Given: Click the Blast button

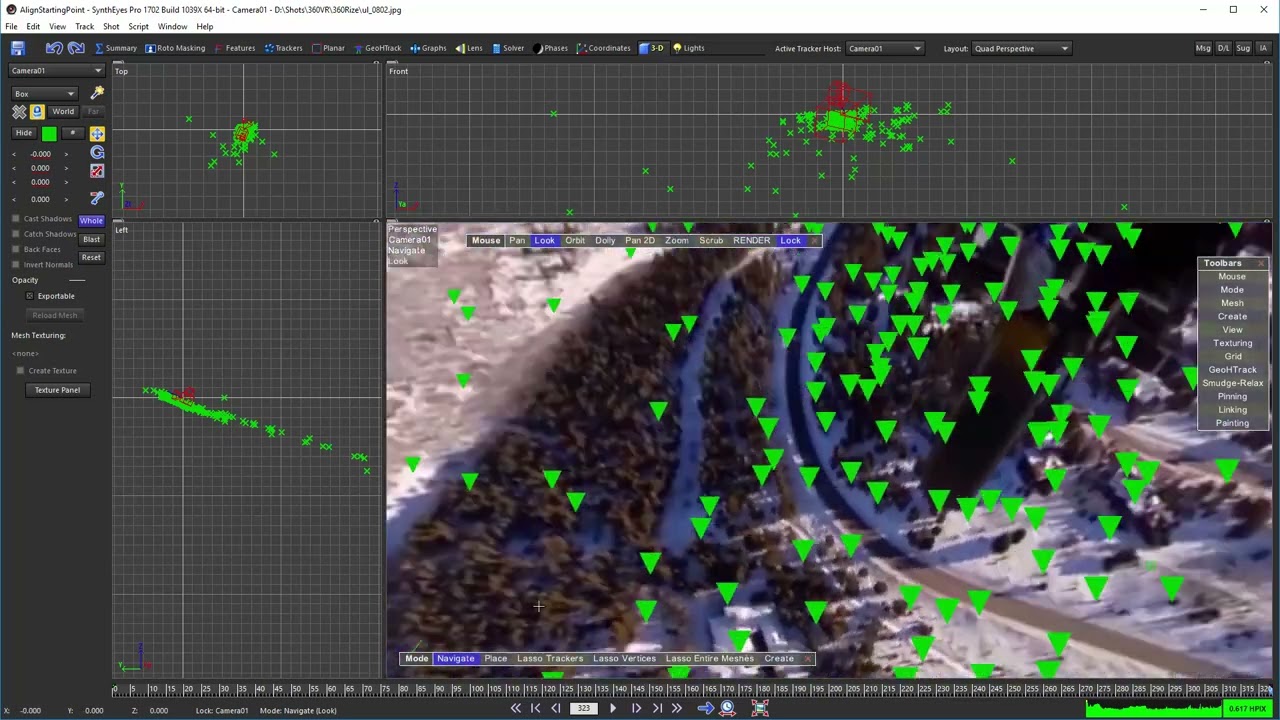Looking at the screenshot, I should point(91,239).
